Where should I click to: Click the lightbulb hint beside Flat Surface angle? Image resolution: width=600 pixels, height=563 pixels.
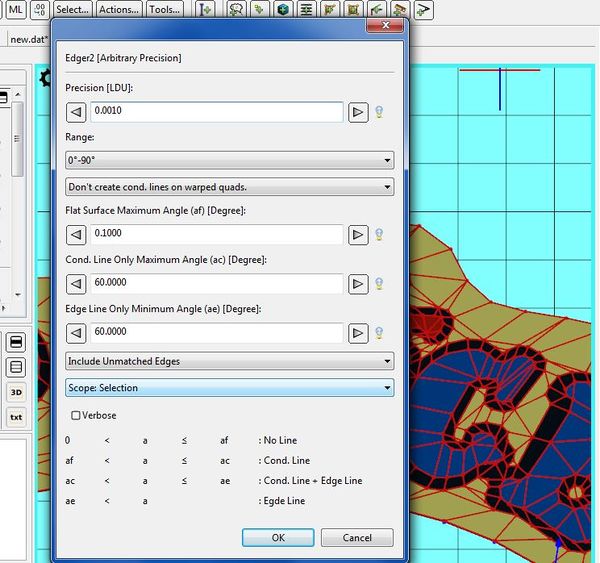tap(380, 235)
